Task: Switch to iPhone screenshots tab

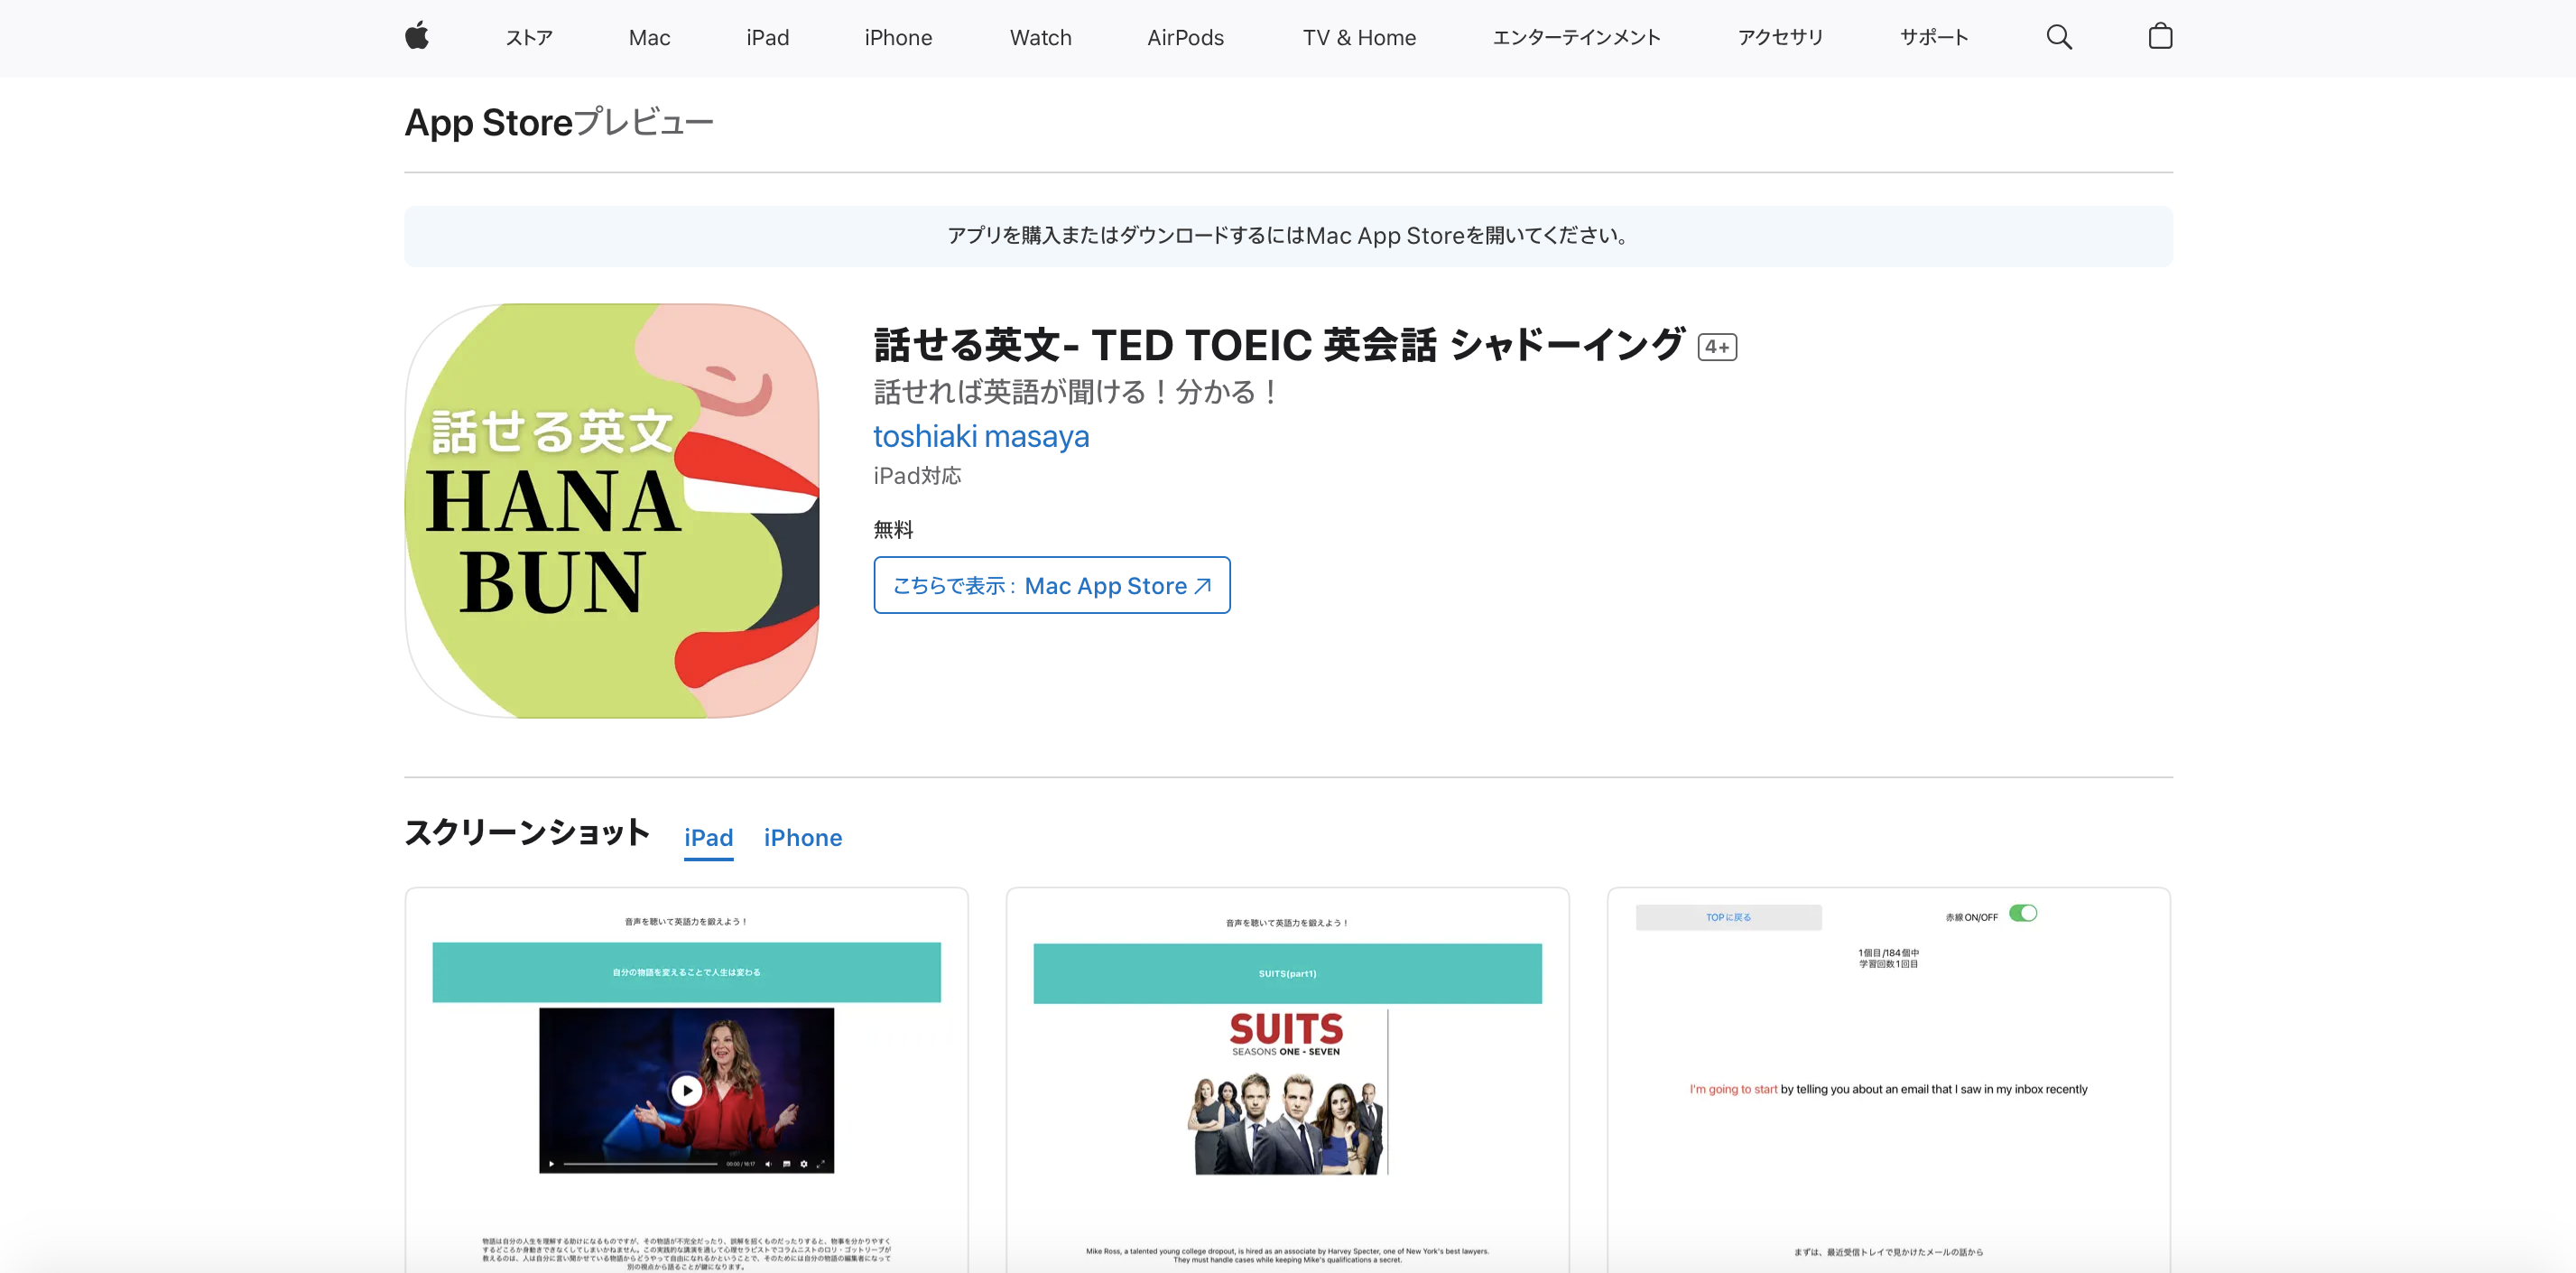Action: [x=802, y=838]
